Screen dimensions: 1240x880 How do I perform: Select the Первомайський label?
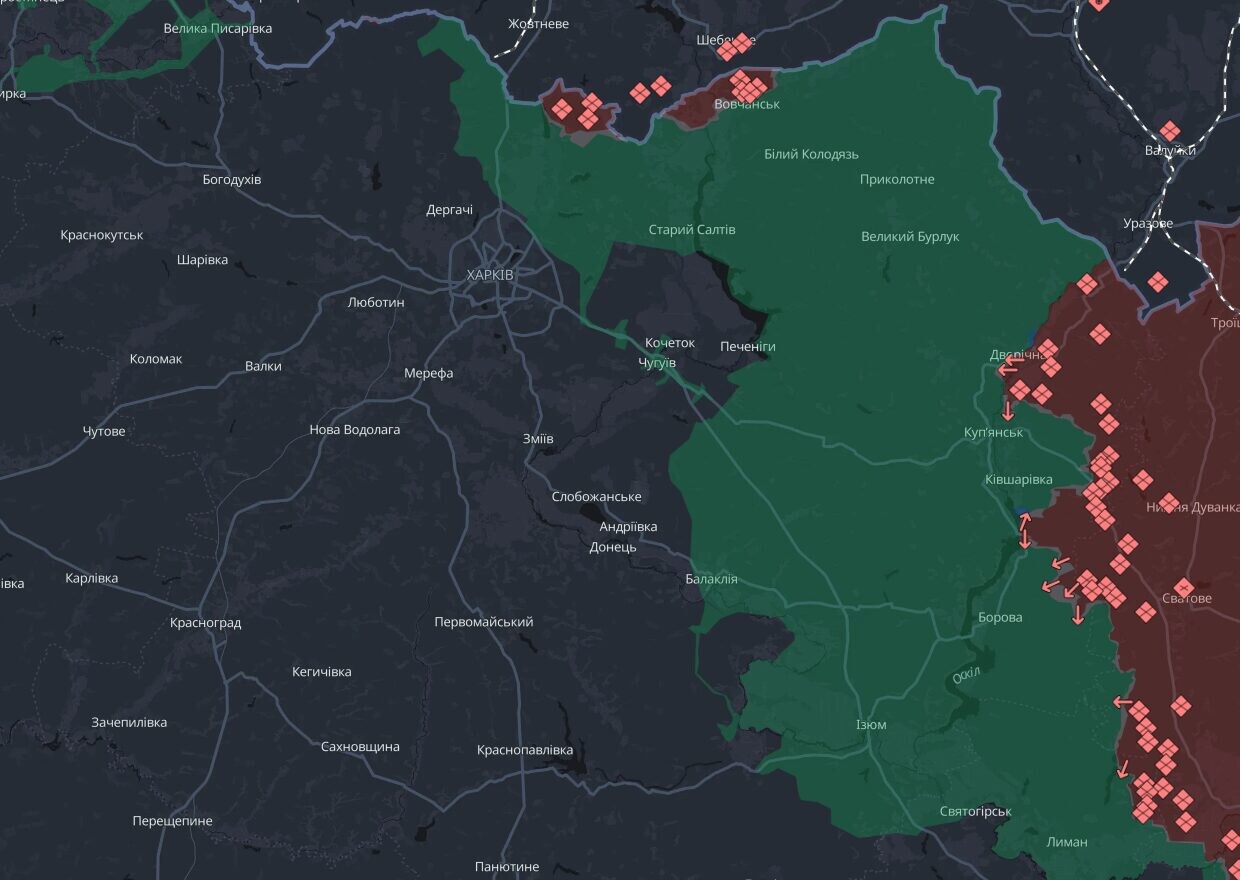pos(483,622)
